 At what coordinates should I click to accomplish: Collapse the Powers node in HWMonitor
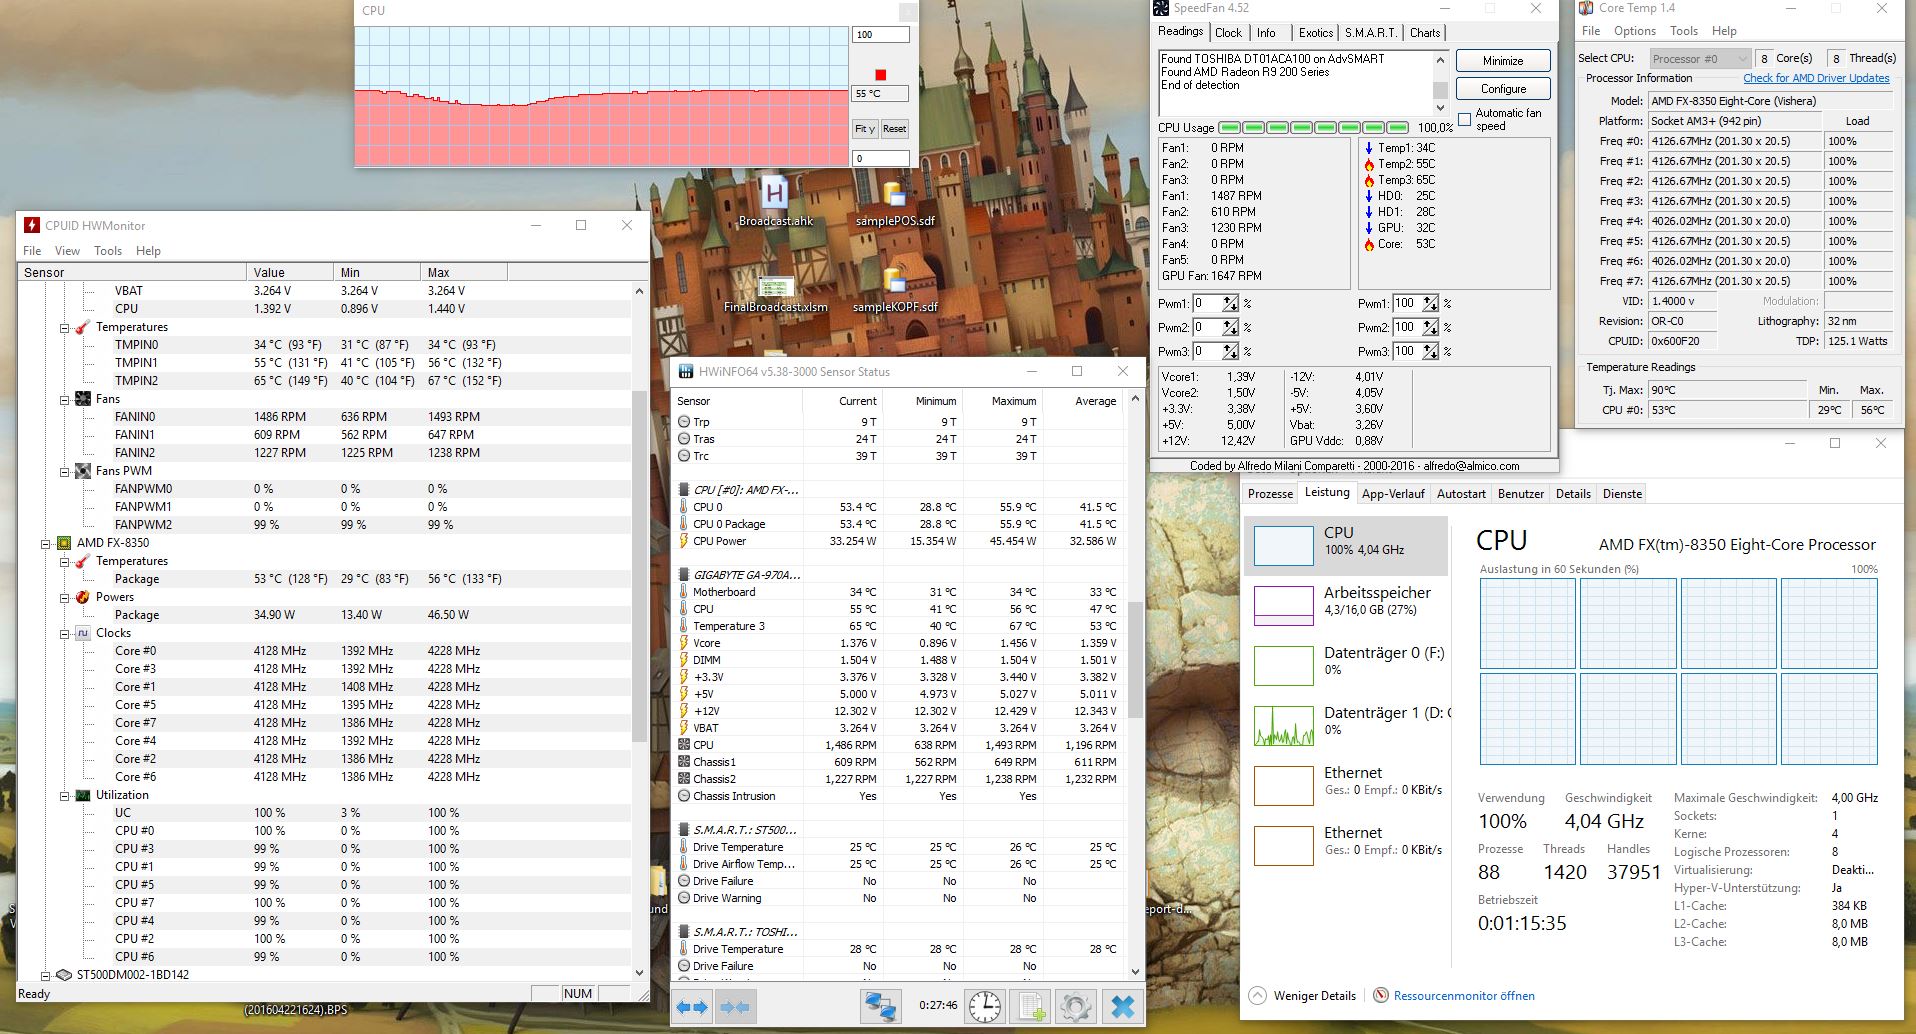tap(64, 598)
